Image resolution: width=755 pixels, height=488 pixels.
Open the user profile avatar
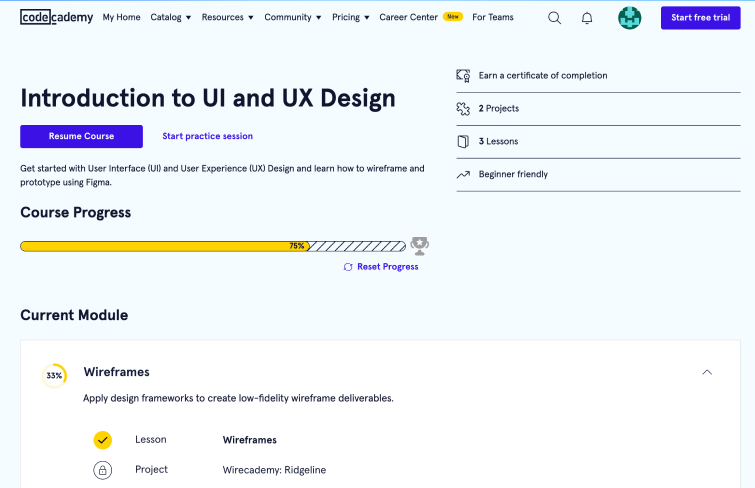(x=630, y=18)
